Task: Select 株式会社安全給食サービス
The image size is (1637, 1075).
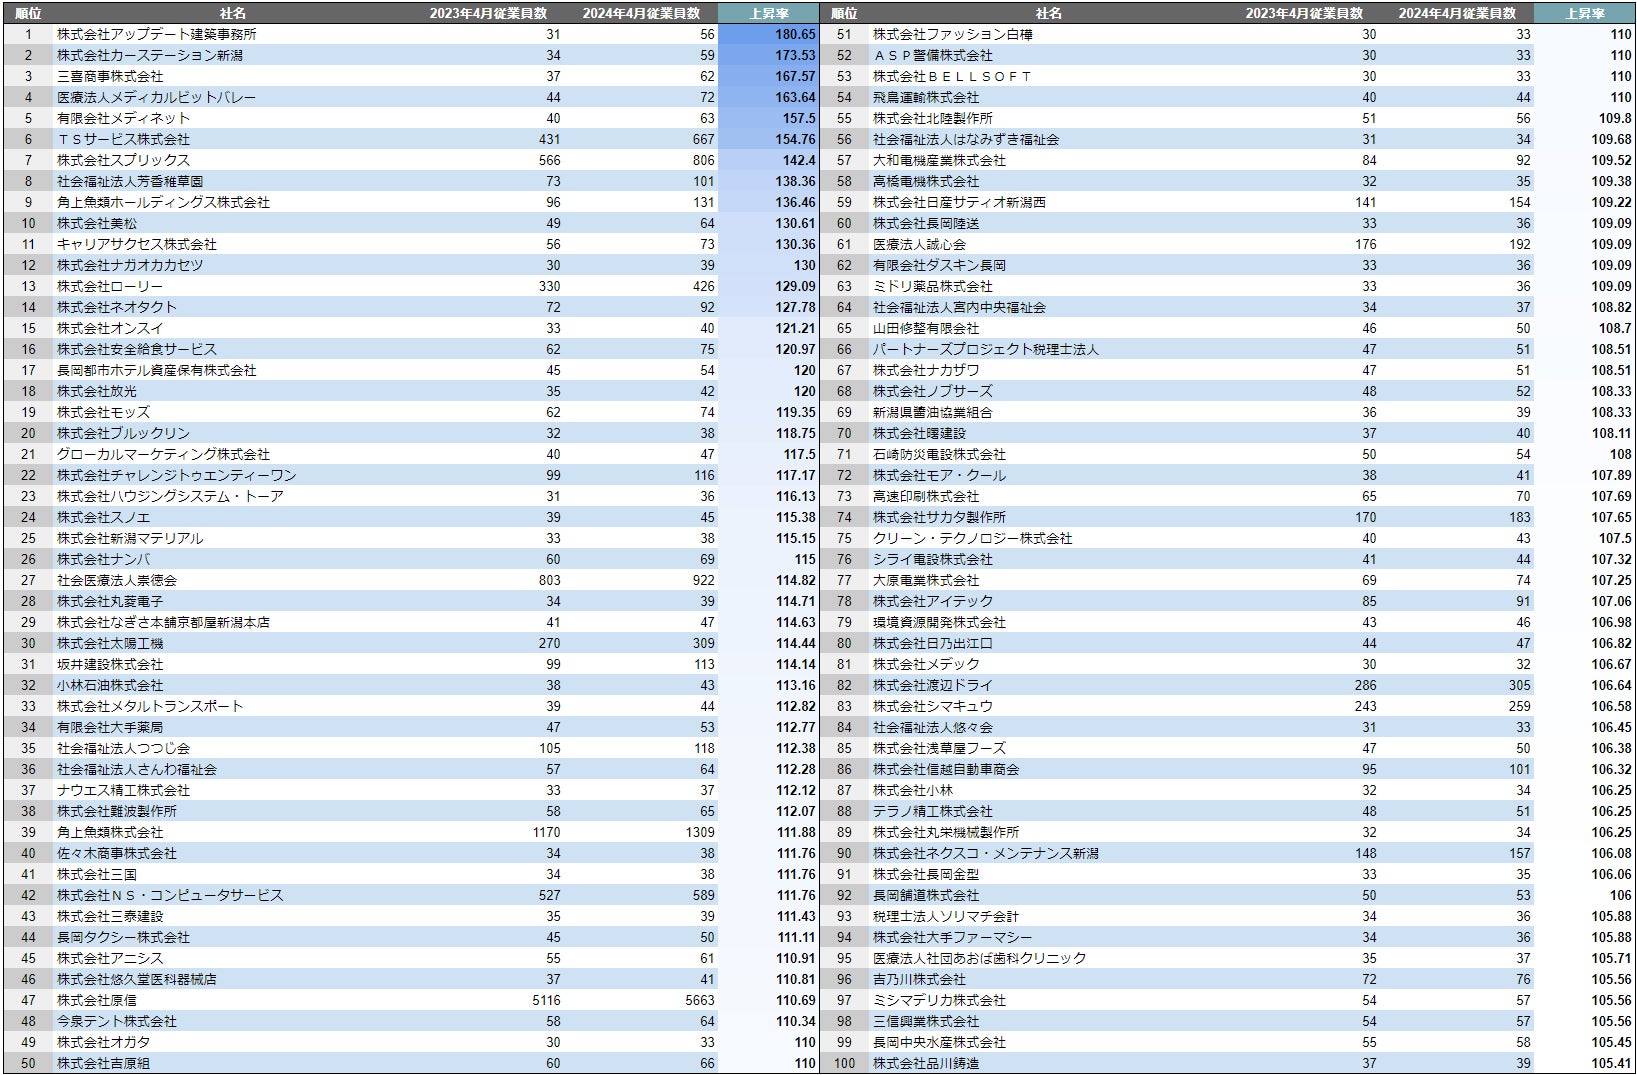Action: point(136,349)
